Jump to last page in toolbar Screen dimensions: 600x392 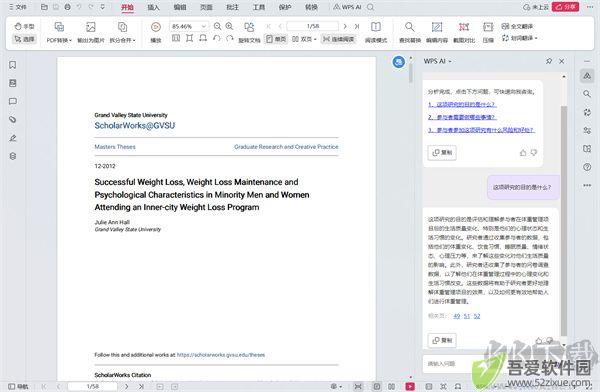coord(357,26)
